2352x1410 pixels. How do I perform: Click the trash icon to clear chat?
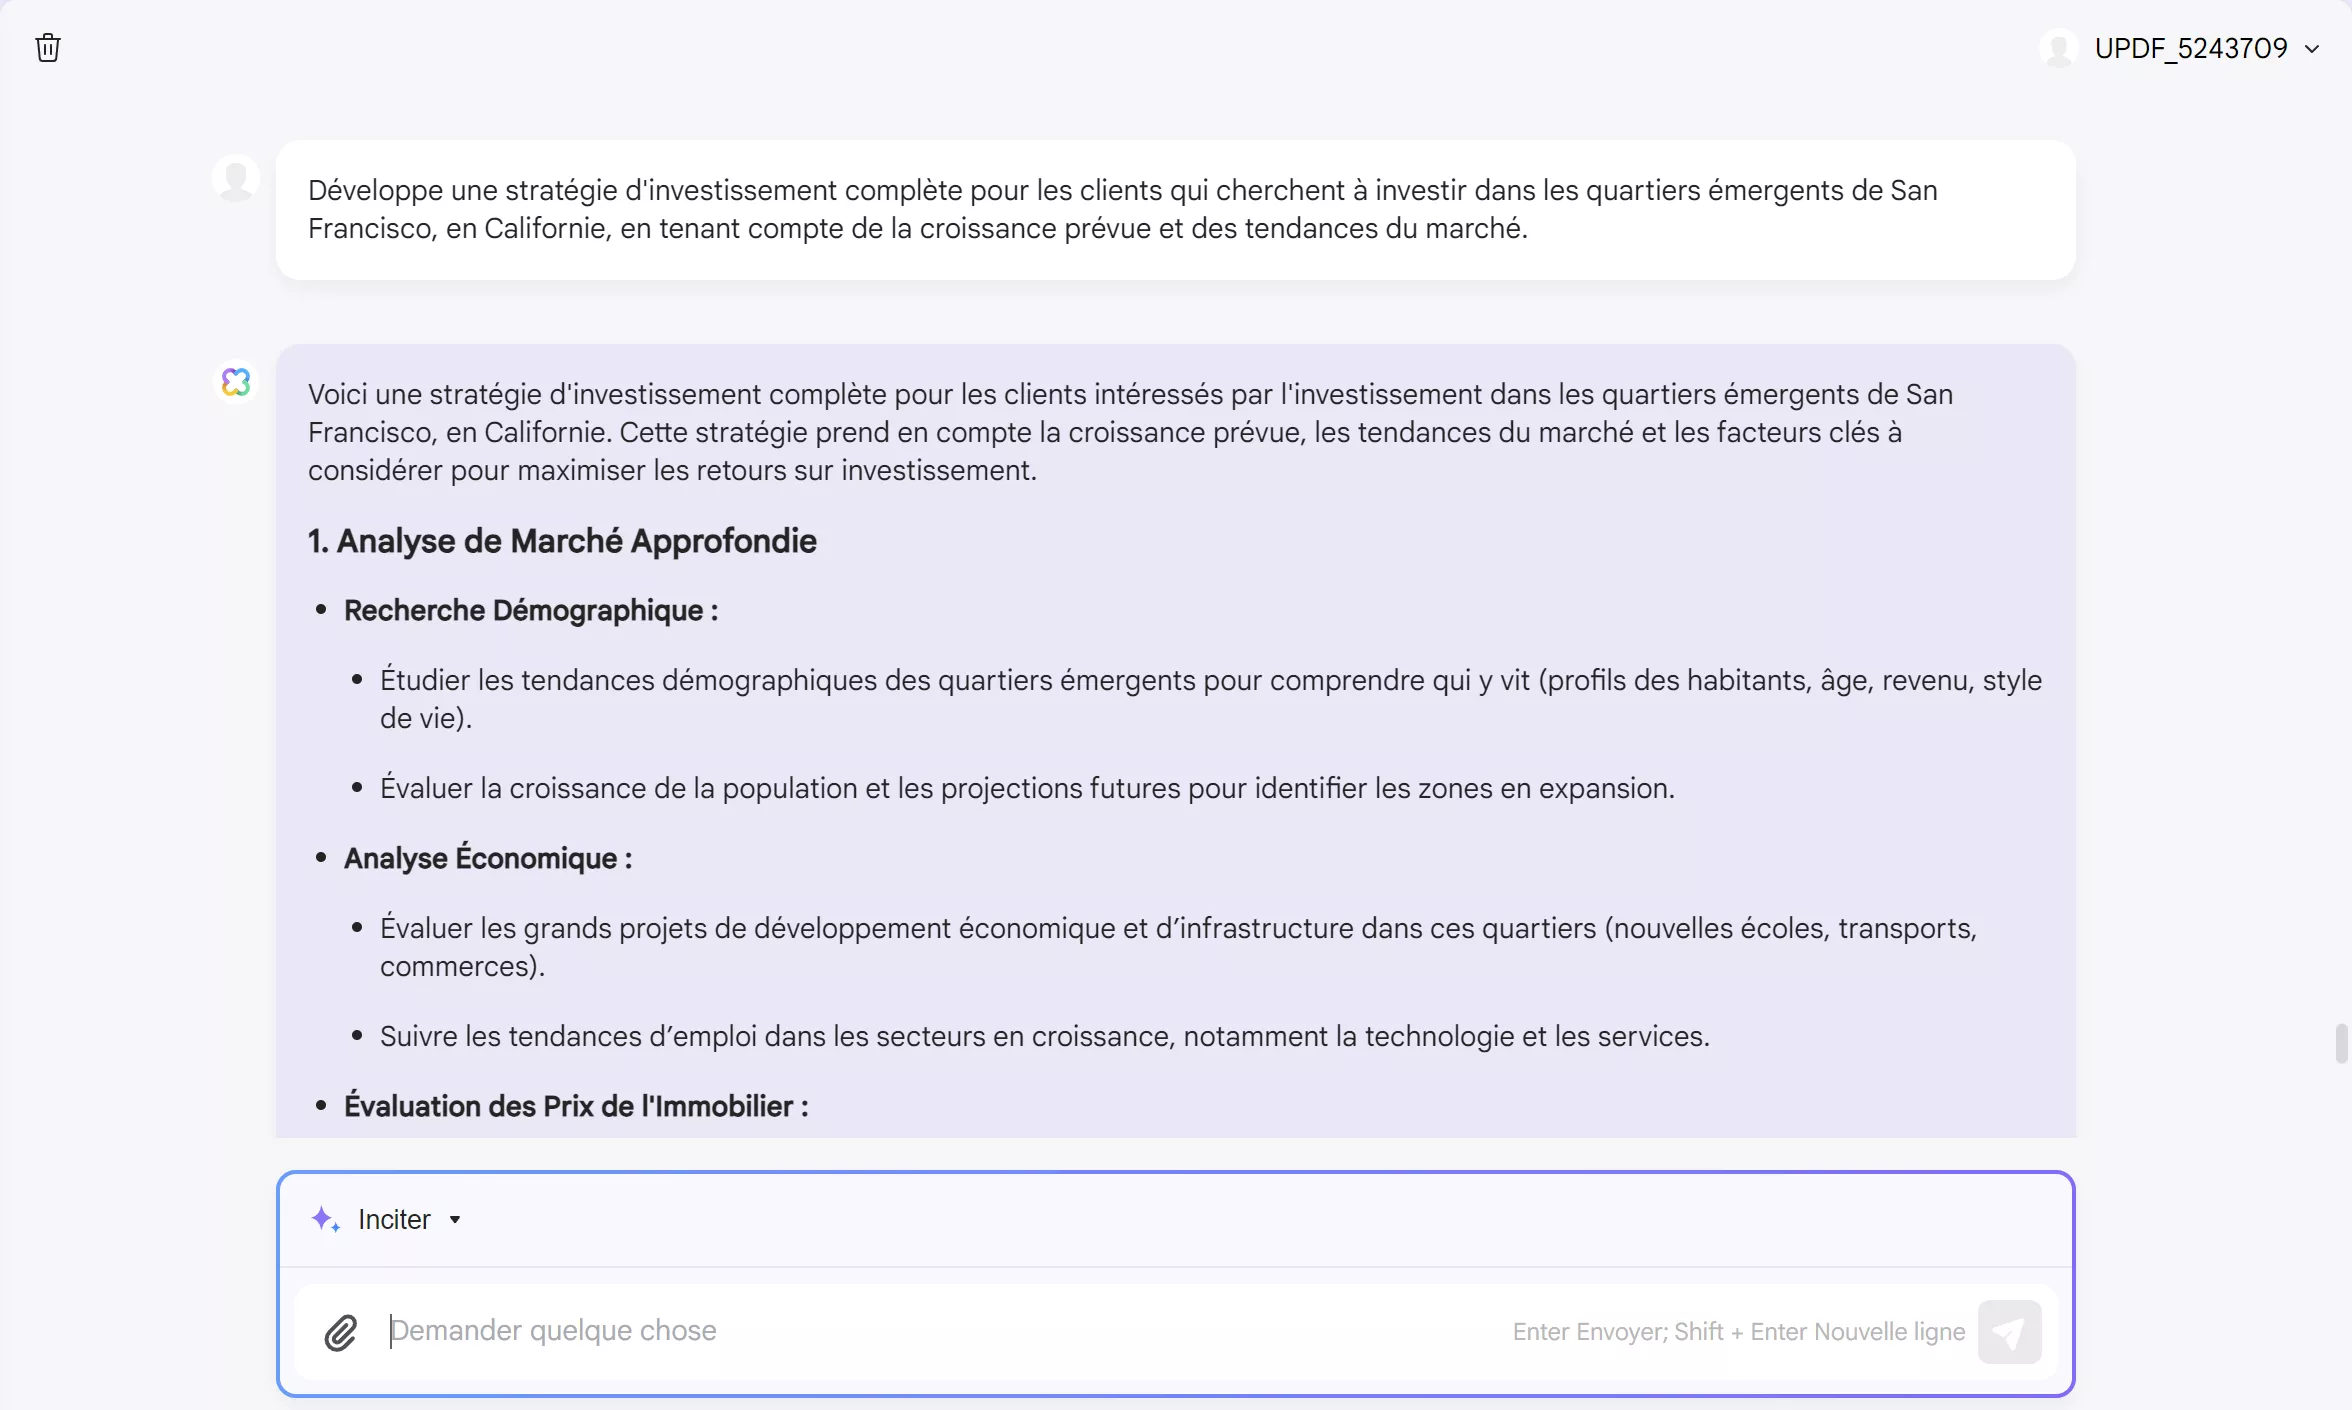click(48, 48)
